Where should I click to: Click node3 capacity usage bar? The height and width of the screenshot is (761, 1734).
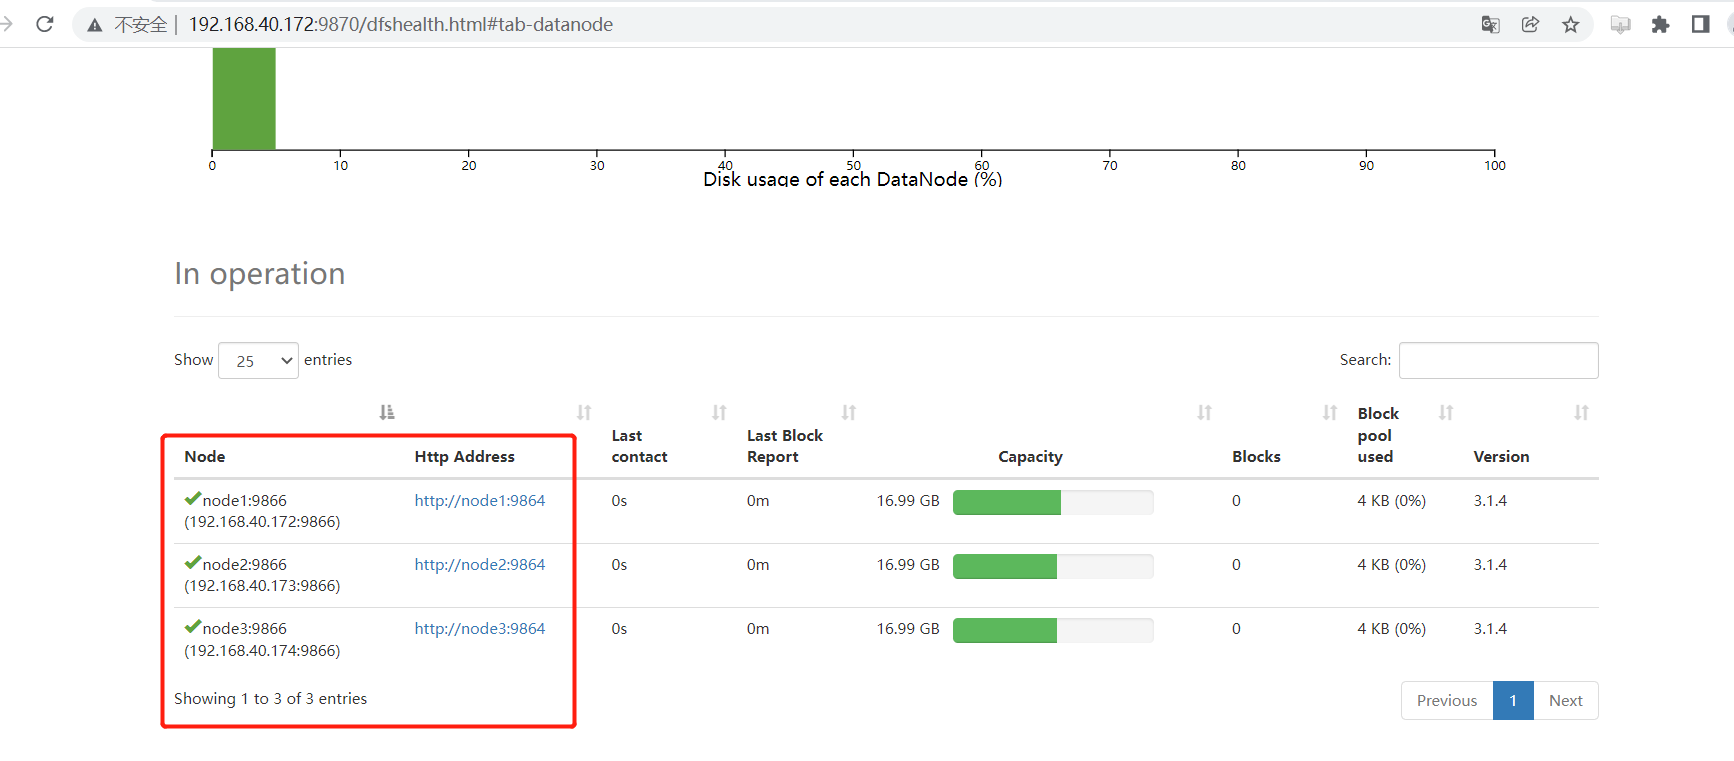(1053, 630)
